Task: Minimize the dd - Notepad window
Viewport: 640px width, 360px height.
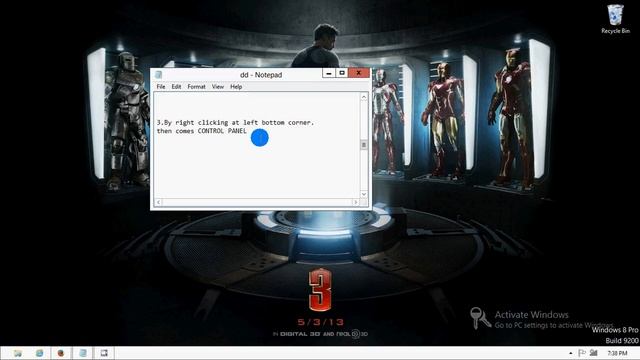Action: click(x=329, y=73)
